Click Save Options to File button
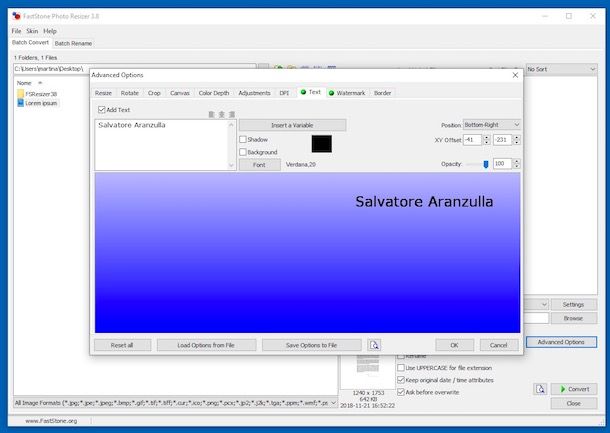Viewport: 610px width, 433px height. pyautogui.click(x=311, y=345)
